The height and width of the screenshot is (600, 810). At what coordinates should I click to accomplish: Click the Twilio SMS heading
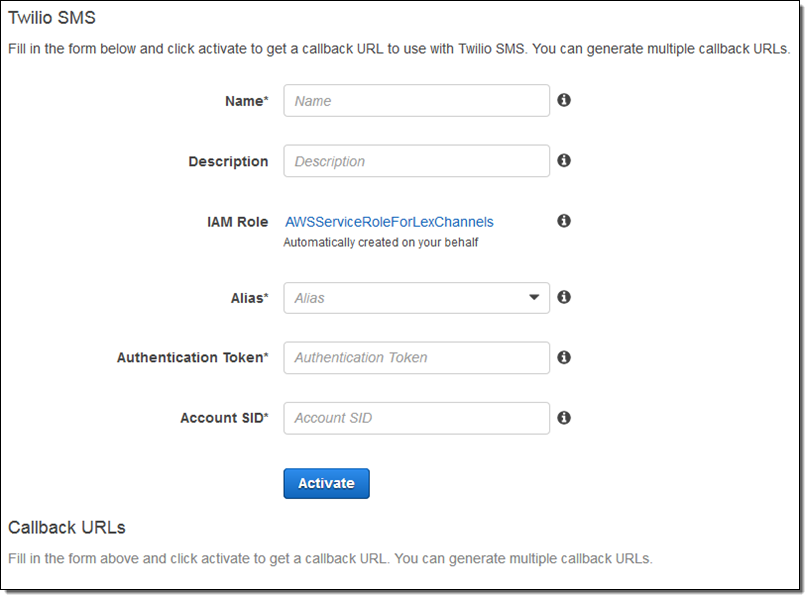[52, 18]
